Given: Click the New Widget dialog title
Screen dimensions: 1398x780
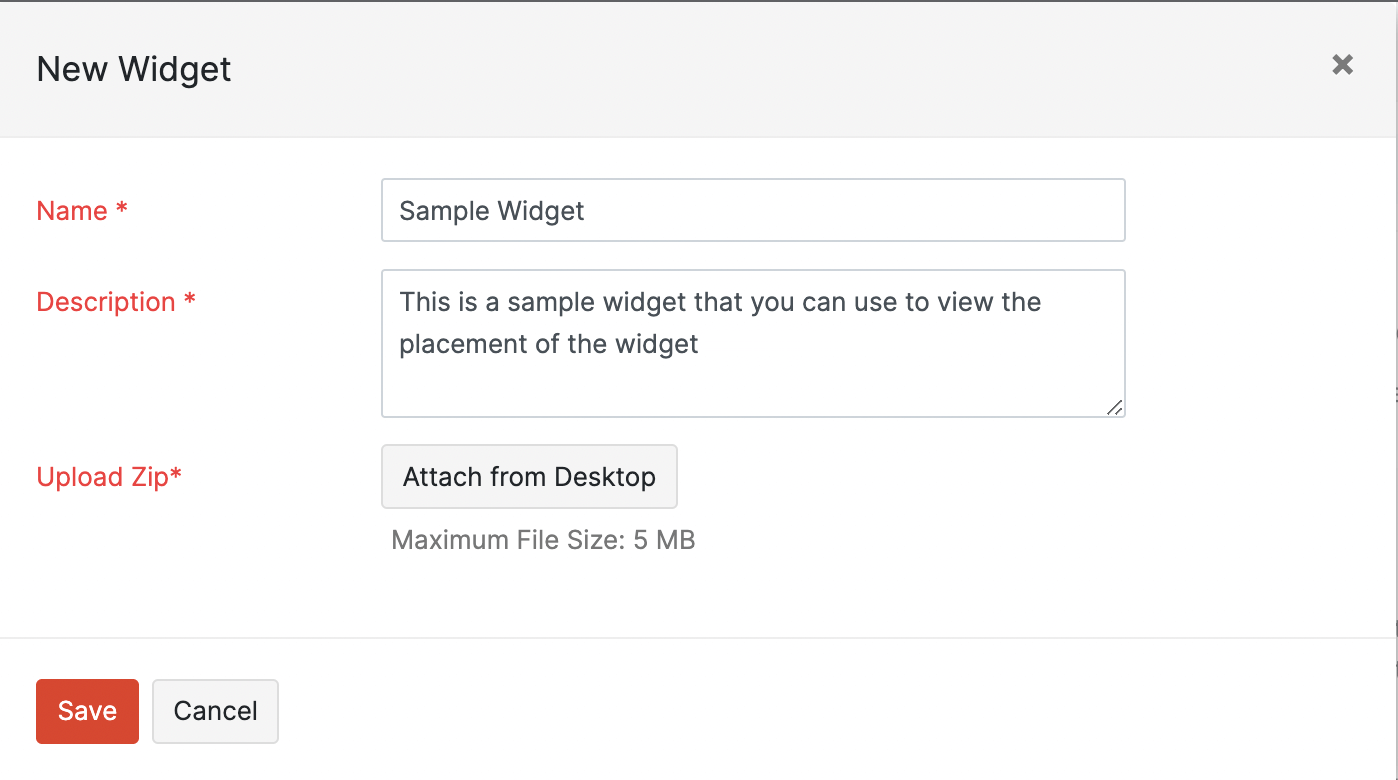Looking at the screenshot, I should tap(134, 69).
